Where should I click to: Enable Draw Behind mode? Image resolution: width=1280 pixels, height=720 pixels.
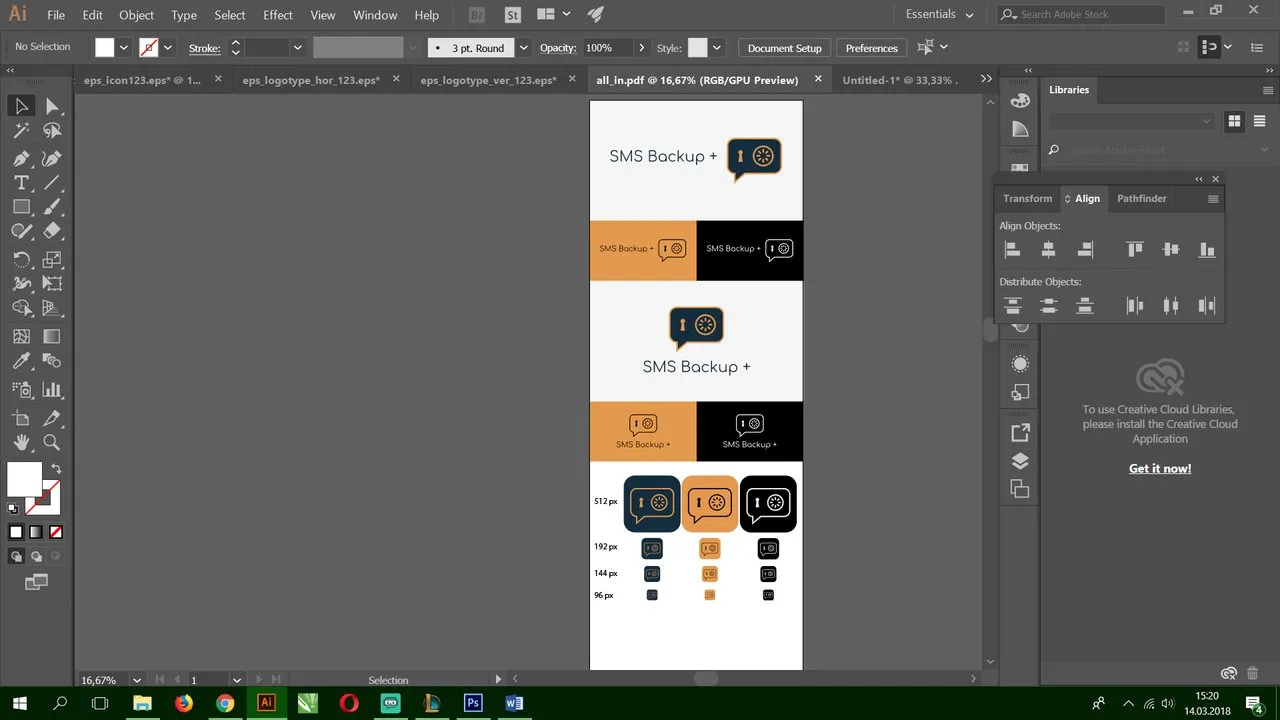pos(36,557)
